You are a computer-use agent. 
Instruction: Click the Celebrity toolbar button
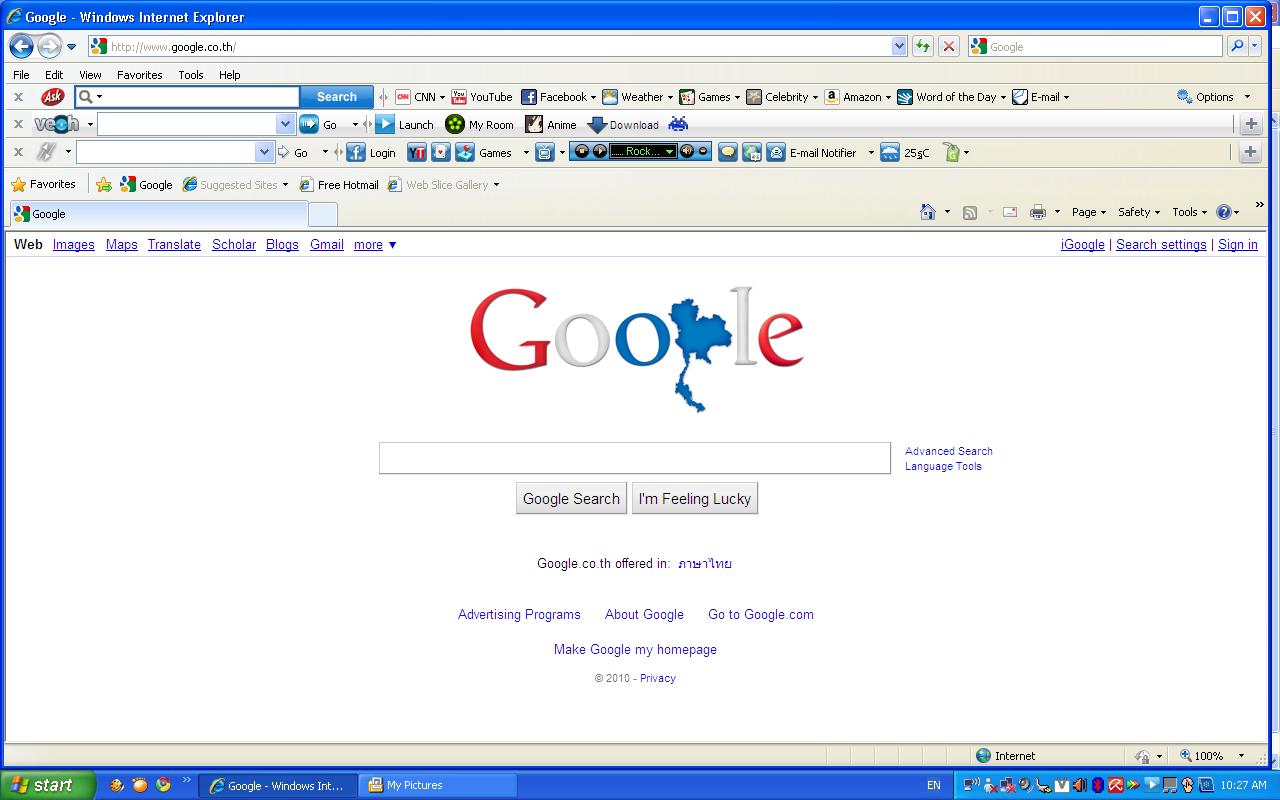point(782,97)
